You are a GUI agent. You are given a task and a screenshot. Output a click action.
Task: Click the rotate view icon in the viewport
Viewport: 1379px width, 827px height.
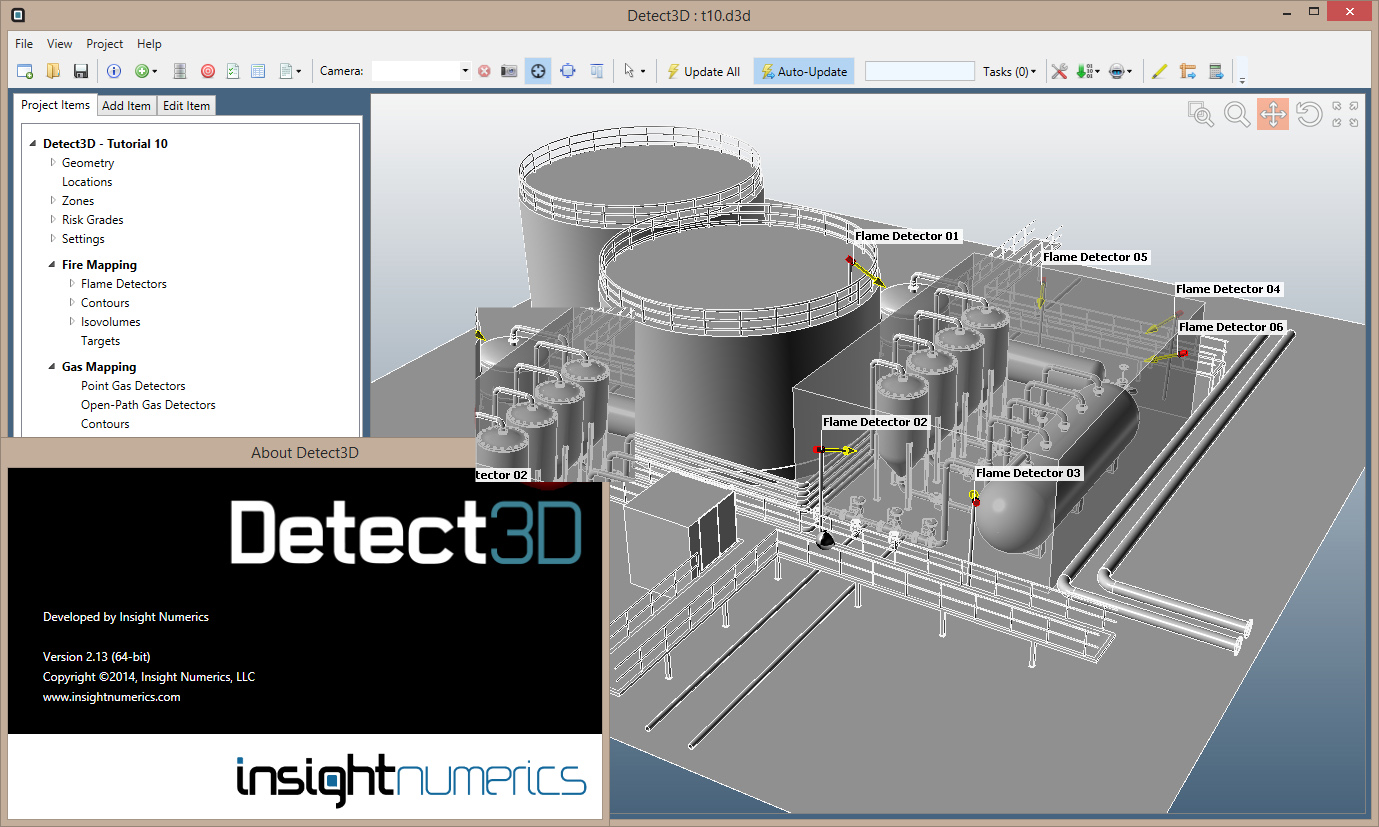pos(1309,113)
